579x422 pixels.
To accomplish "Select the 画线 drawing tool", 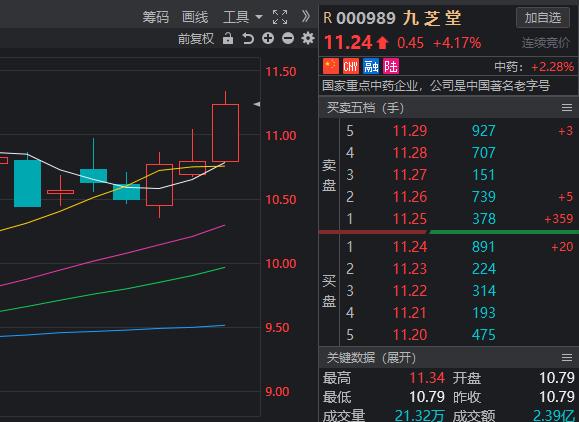I will pyautogui.click(x=195, y=17).
